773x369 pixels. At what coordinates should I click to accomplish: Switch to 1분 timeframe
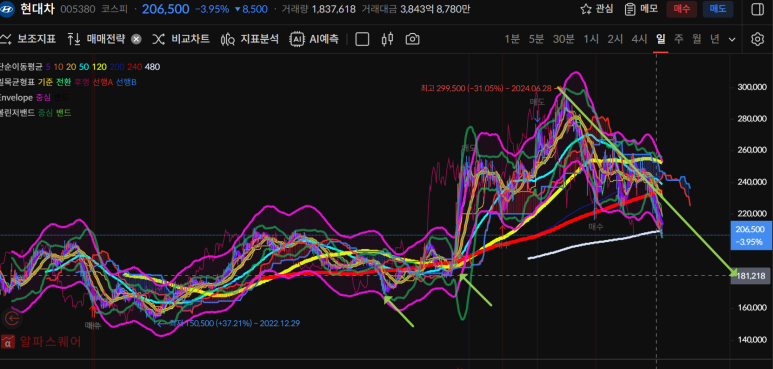[x=512, y=39]
